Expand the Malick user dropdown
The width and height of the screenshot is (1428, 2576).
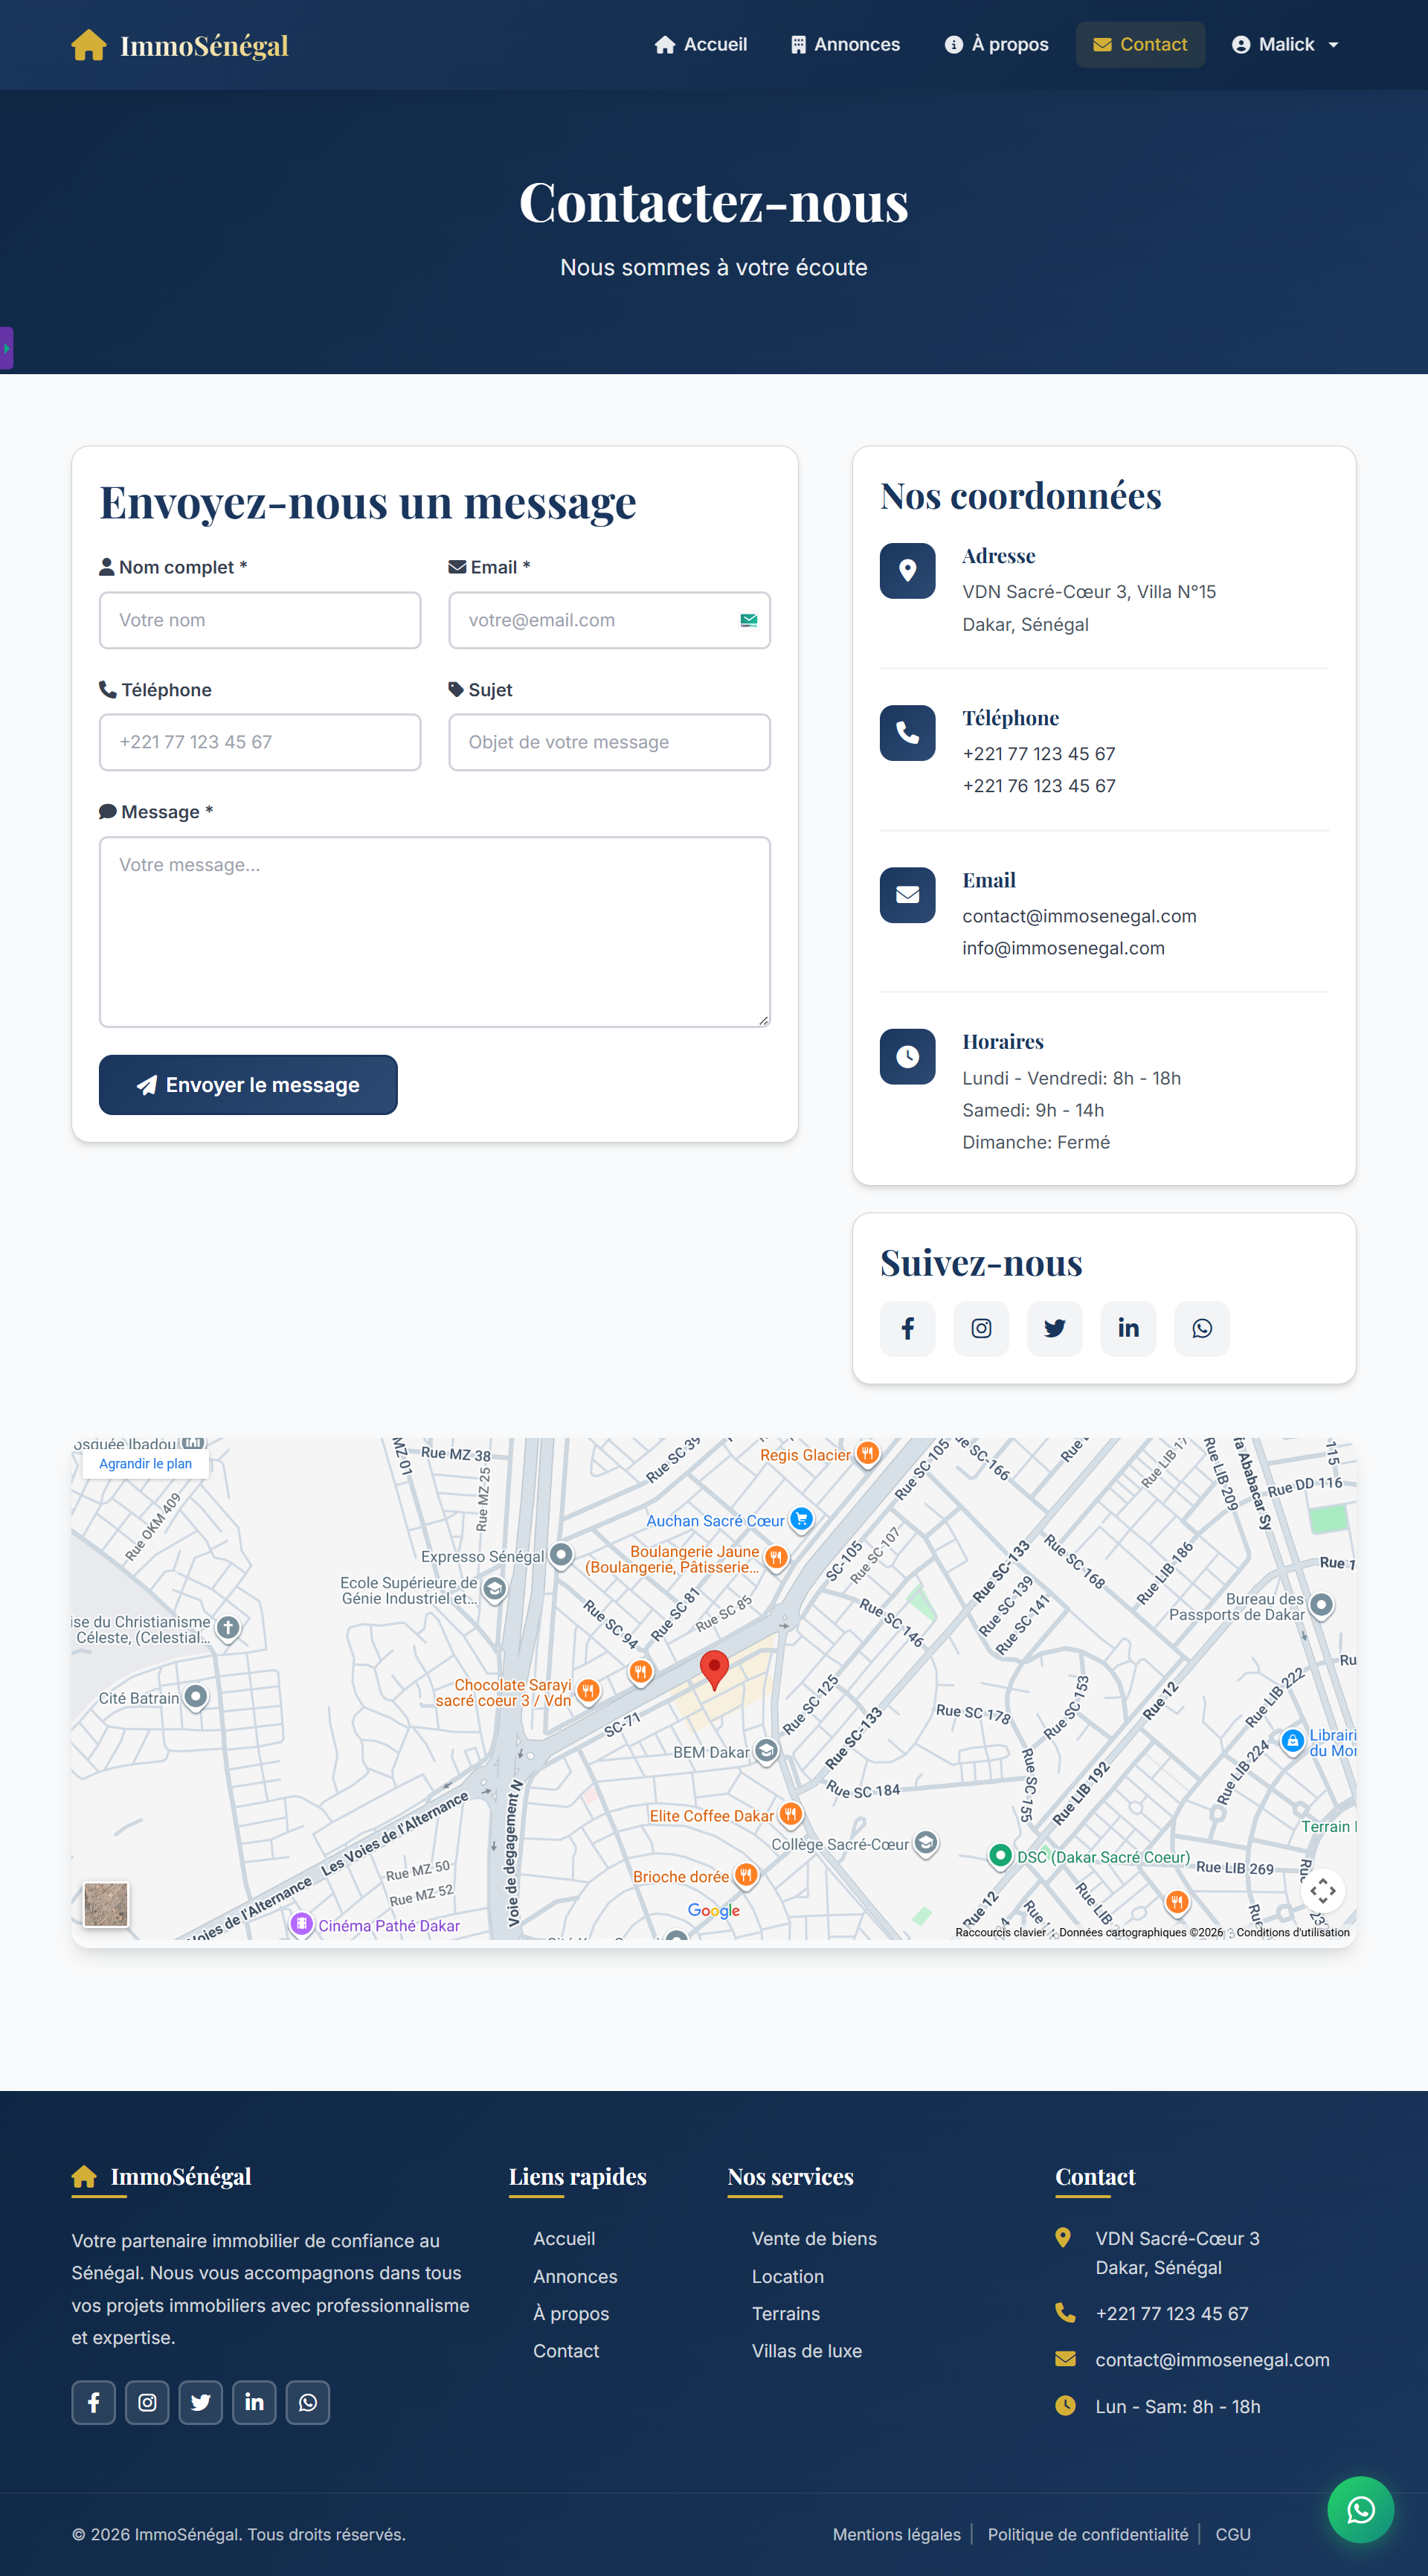pos(1285,45)
